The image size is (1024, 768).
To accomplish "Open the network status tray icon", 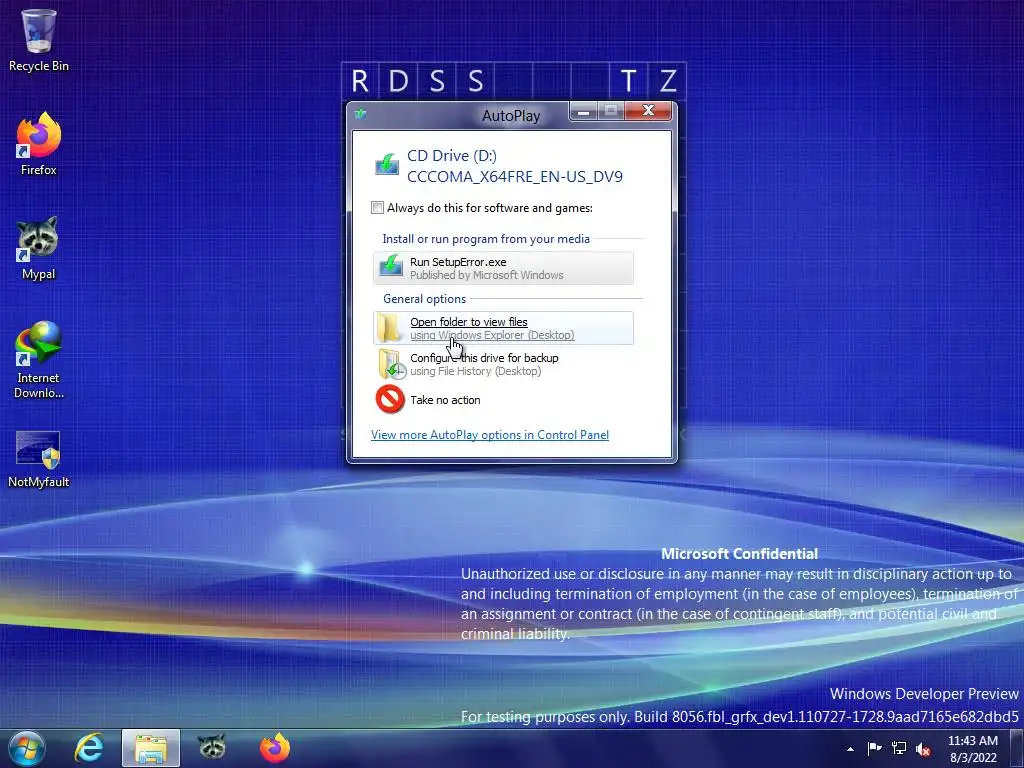I will tap(899, 748).
